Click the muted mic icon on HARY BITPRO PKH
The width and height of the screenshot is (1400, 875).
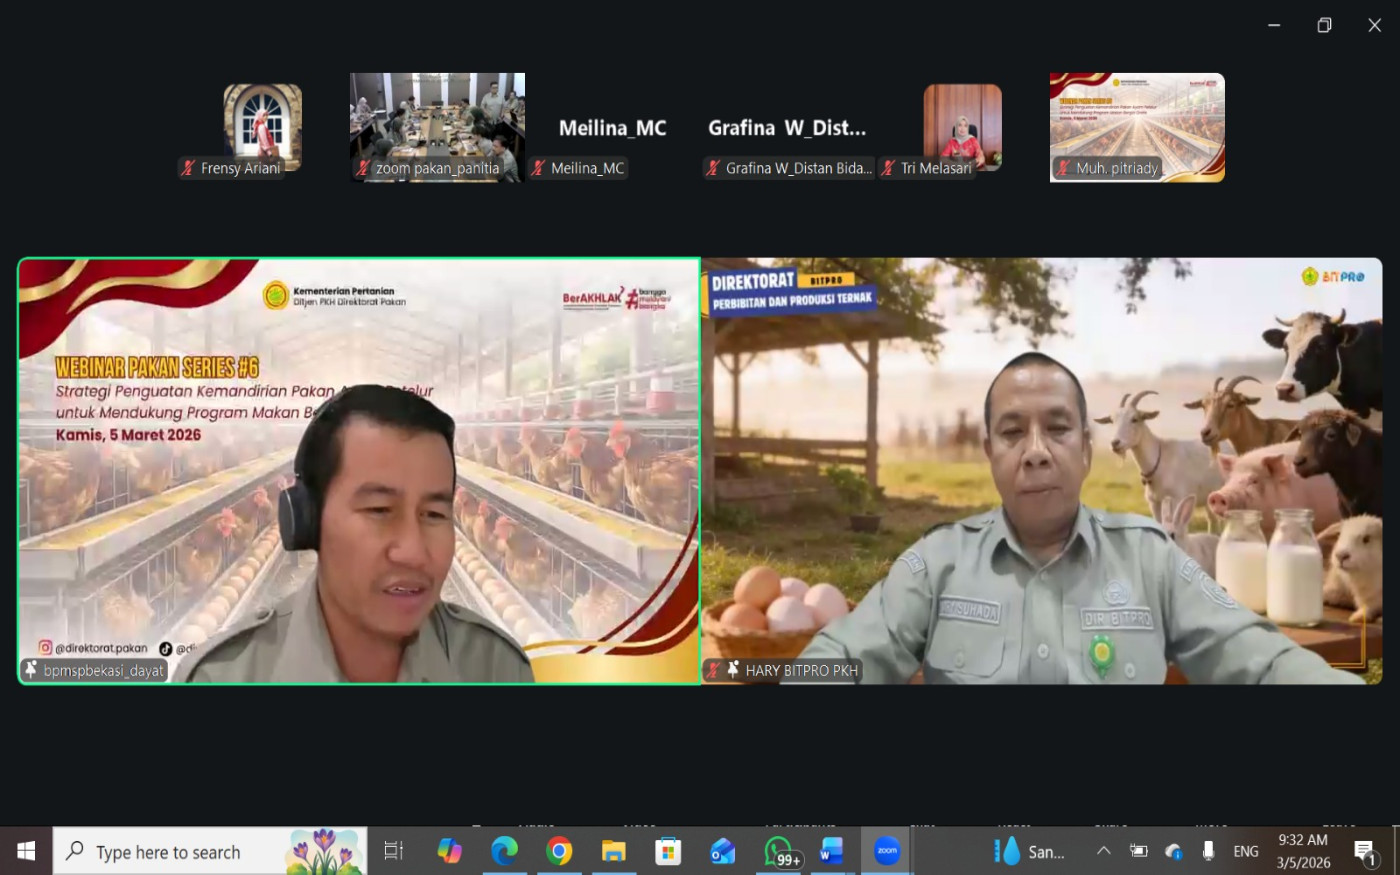coord(714,670)
